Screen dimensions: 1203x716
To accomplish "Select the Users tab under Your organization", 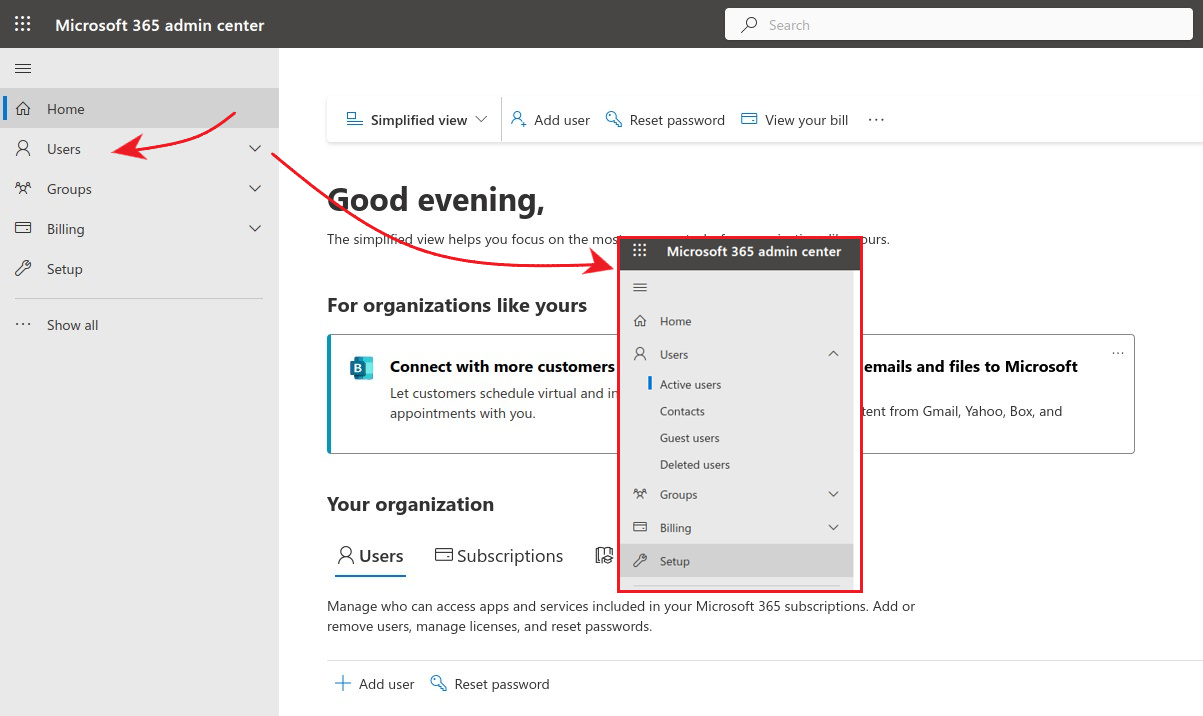I will [370, 556].
